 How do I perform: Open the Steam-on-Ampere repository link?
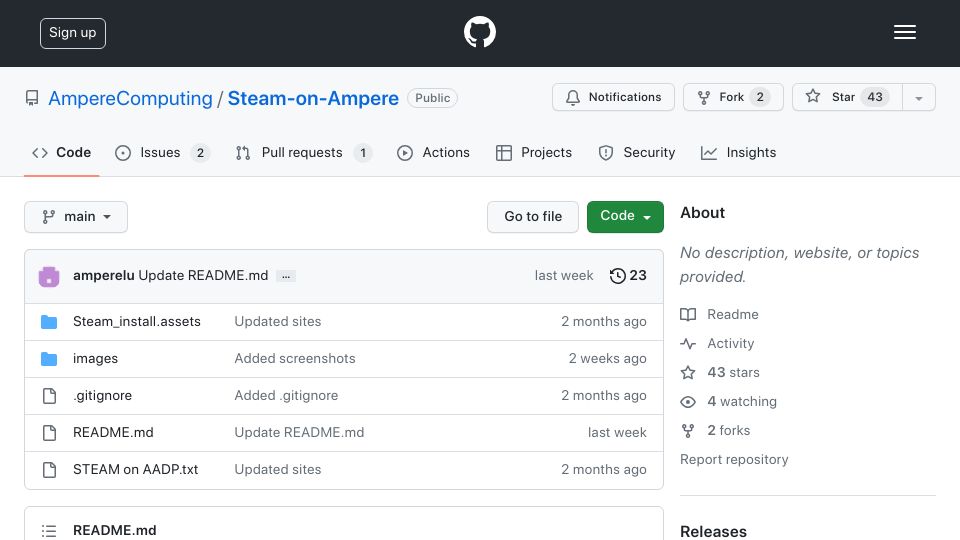[313, 98]
